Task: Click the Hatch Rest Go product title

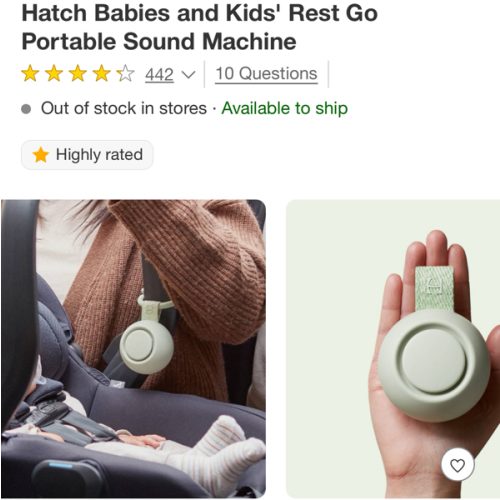Action: click(x=199, y=27)
